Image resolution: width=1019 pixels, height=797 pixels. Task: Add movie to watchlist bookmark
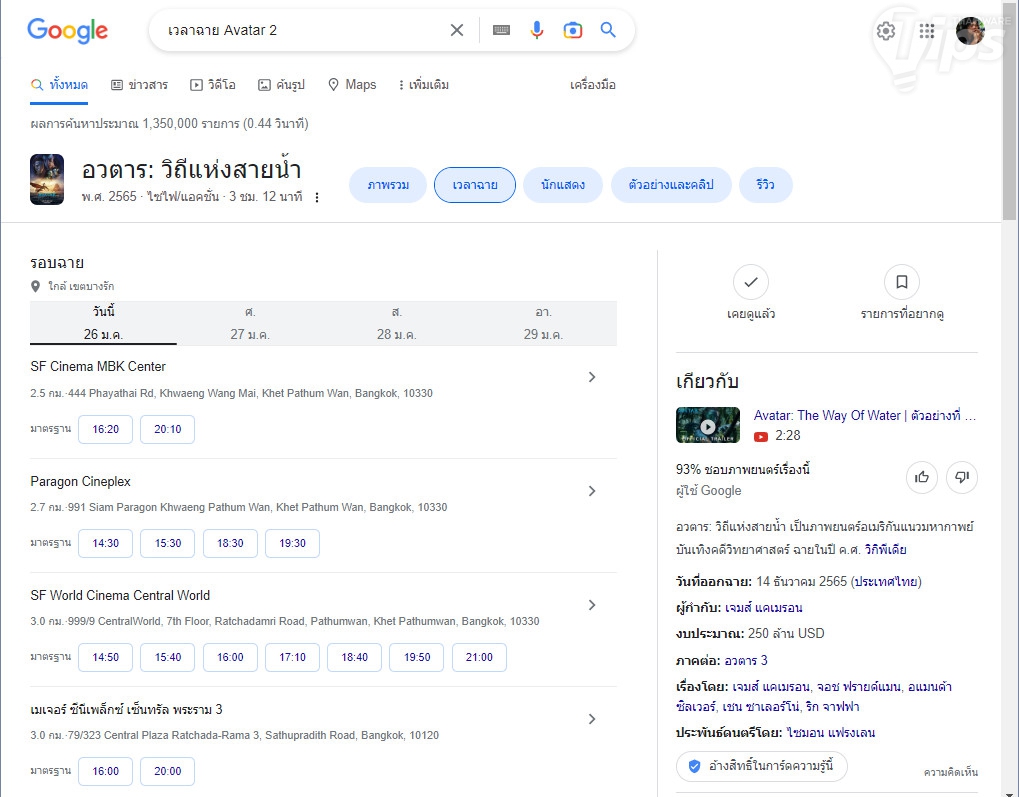click(x=902, y=283)
